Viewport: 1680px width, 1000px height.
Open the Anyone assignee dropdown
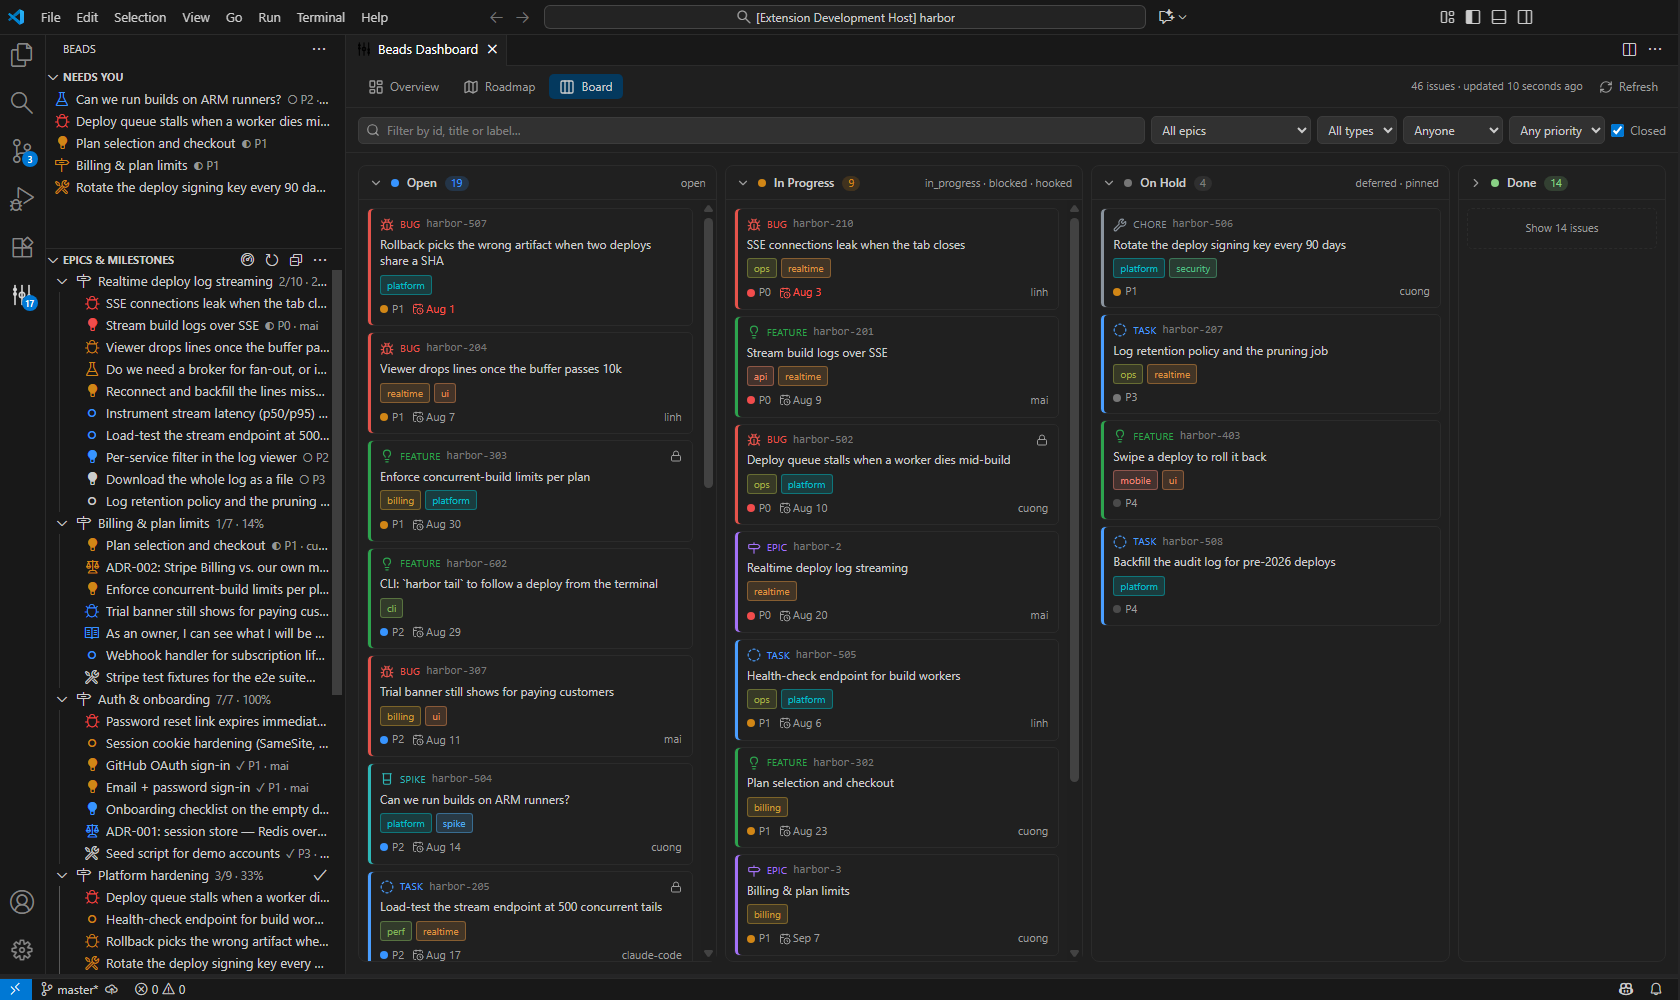click(1453, 130)
